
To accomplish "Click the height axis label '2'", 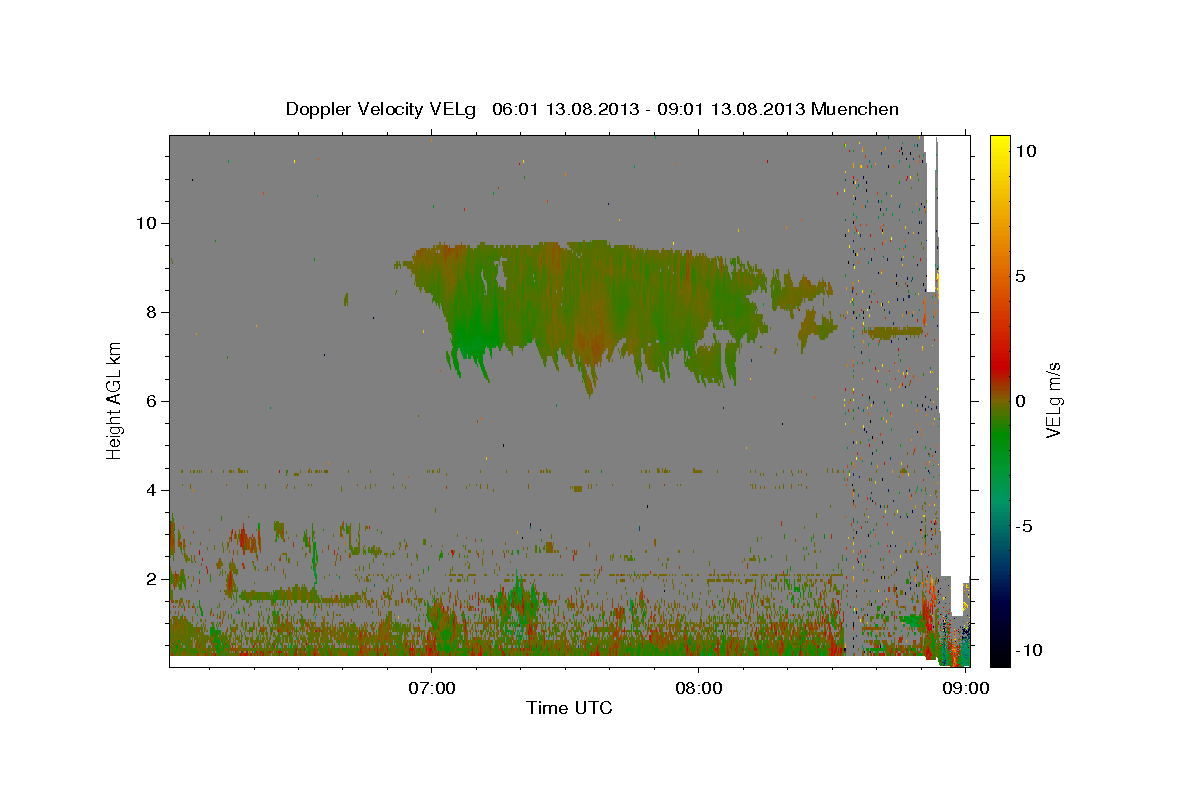I will pyautogui.click(x=153, y=579).
